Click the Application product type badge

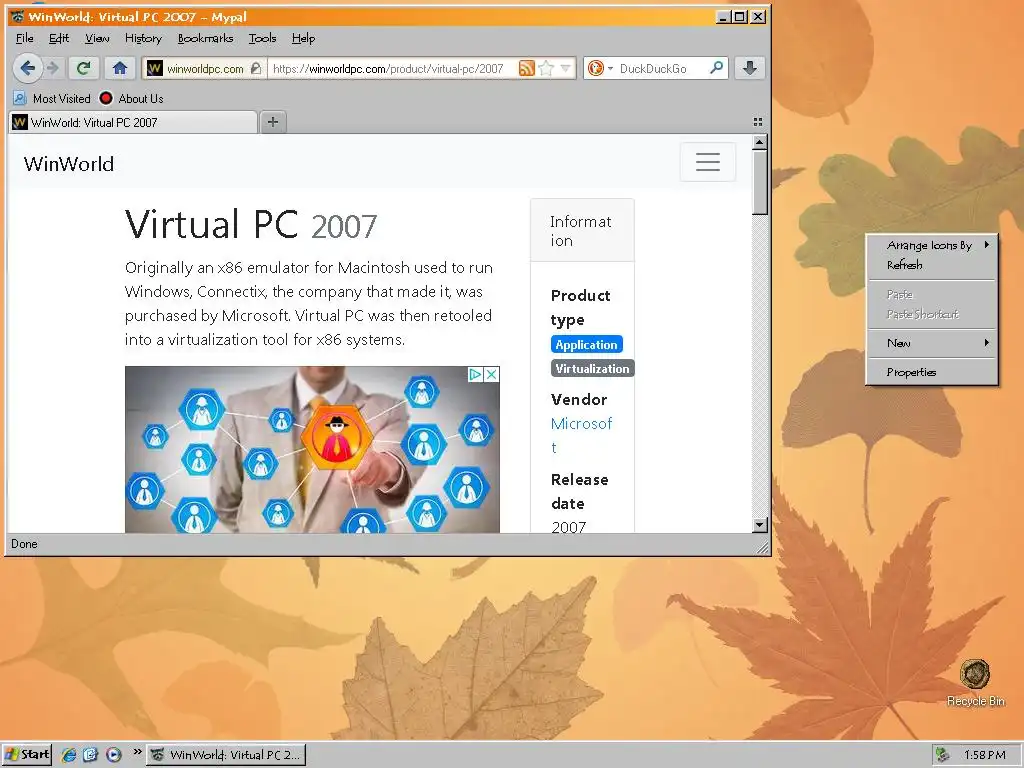coord(586,344)
